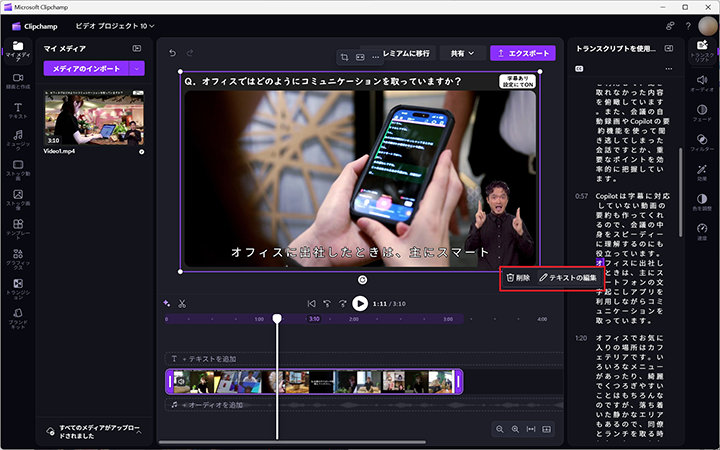The width and height of the screenshot is (720, 450).
Task: Fit the timeline to screen
Action: pos(531,429)
